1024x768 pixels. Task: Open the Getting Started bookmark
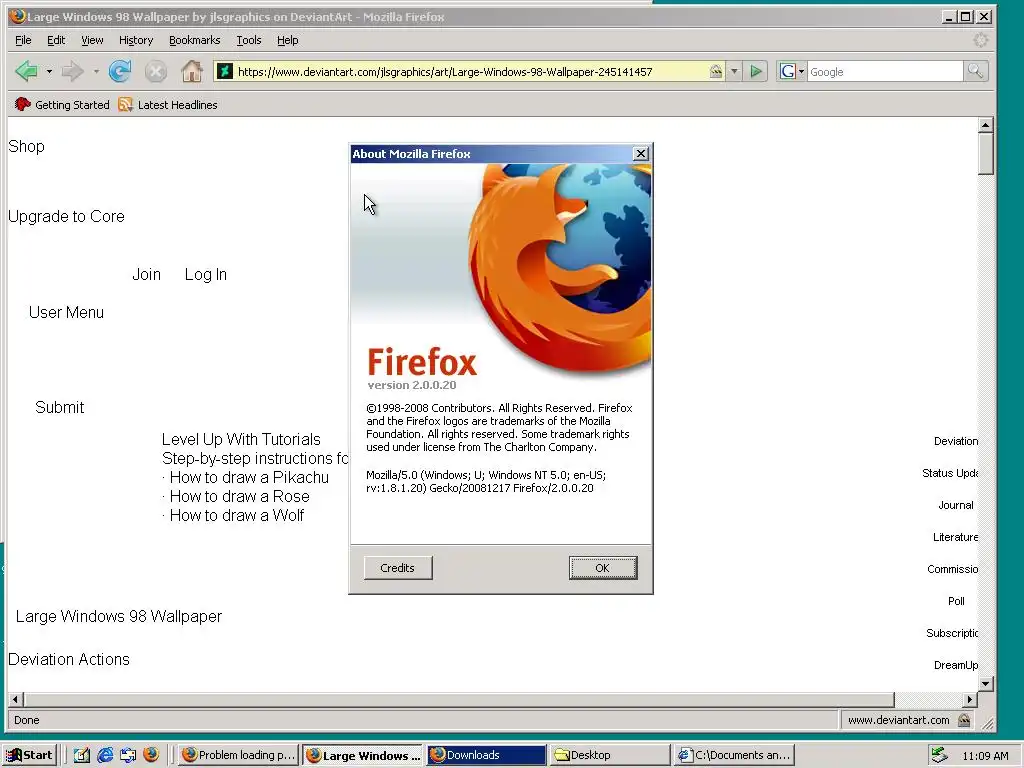tap(62, 104)
